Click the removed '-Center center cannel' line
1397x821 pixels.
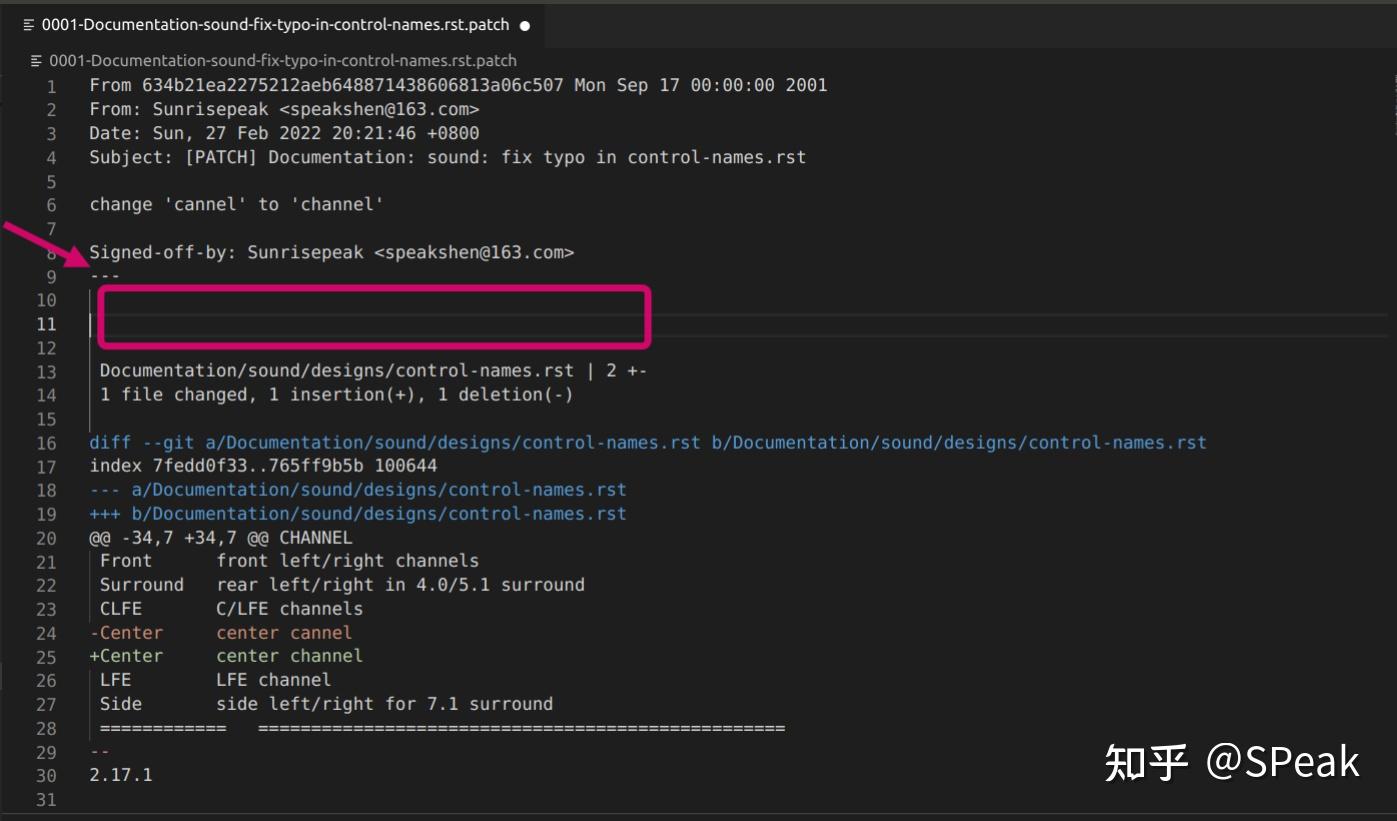[221, 633]
